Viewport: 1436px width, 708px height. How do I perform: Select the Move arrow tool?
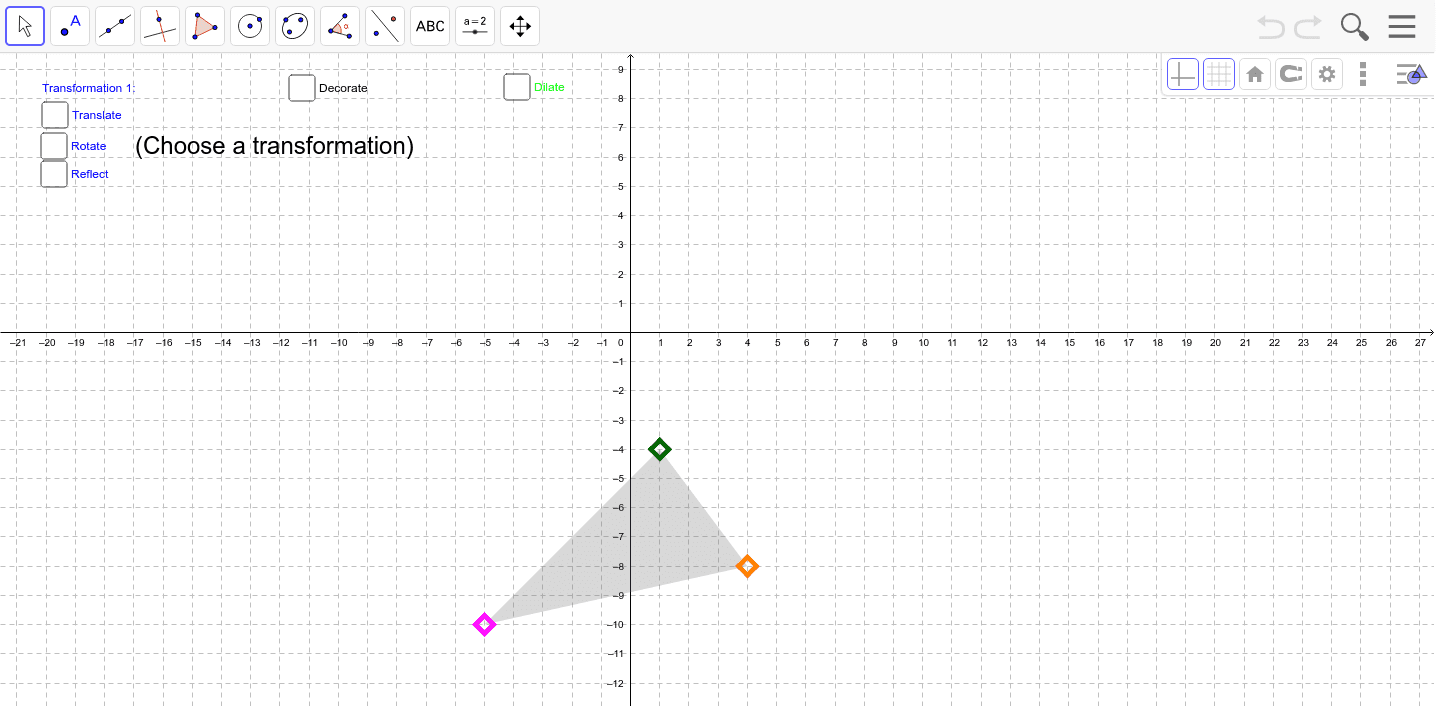coord(25,26)
